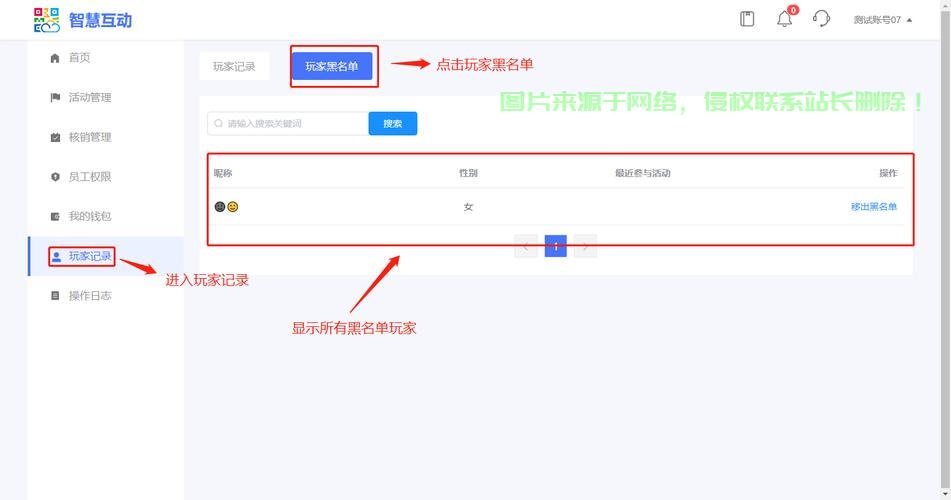Viewport: 951px width, 500px height.
Task: Open the document icon in header
Action: [x=747, y=19]
